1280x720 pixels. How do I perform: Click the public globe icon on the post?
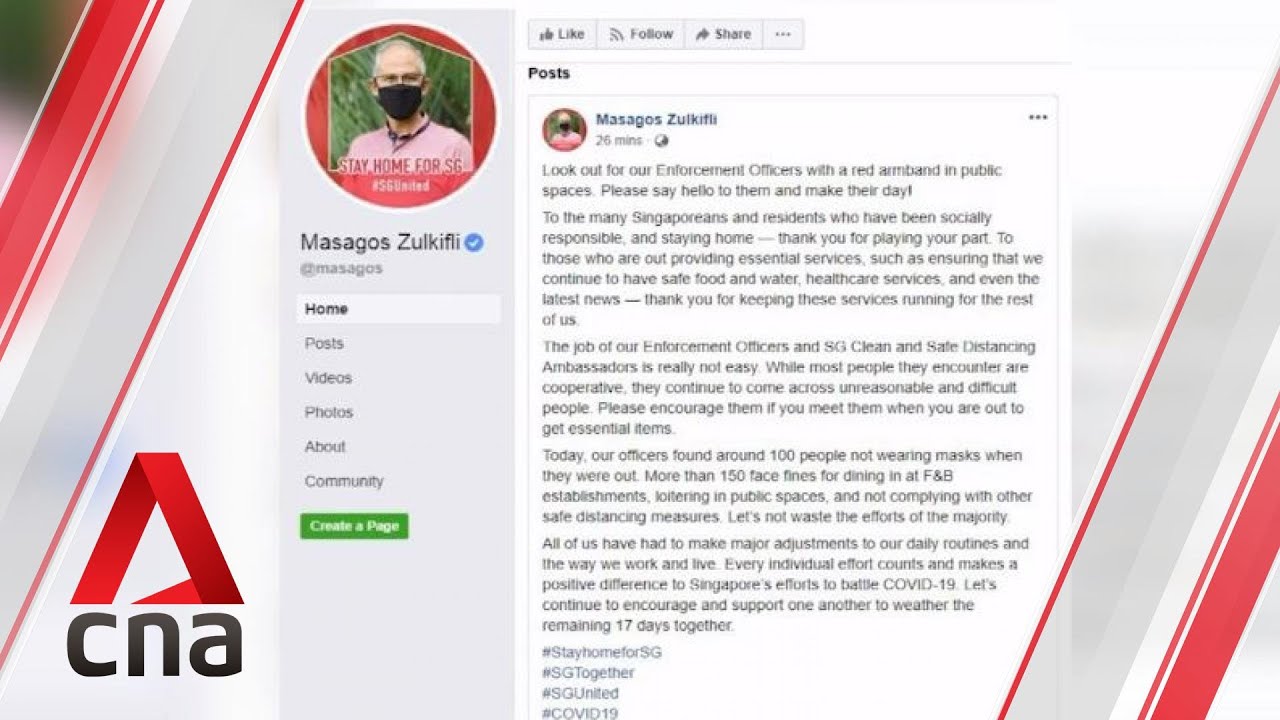tap(661, 141)
